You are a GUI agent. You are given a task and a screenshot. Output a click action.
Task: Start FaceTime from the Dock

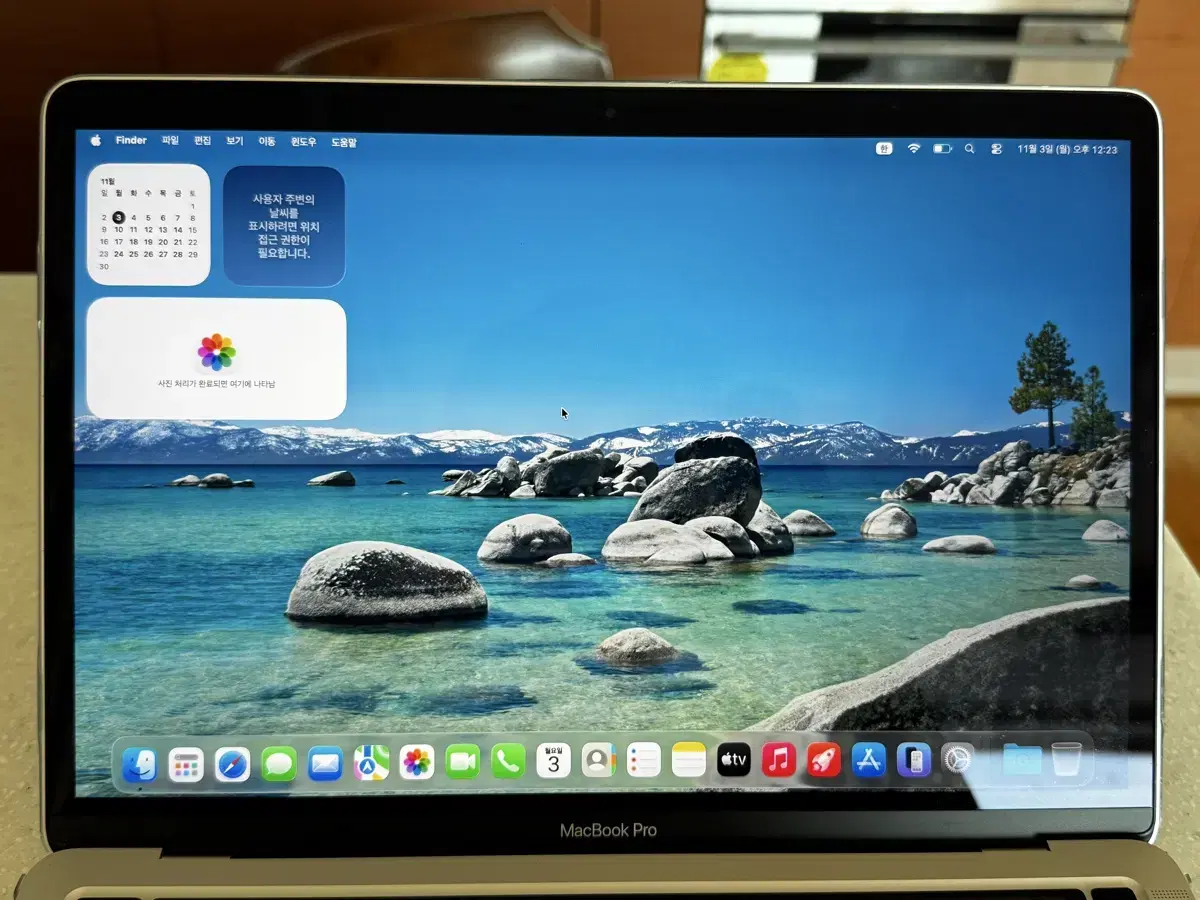coord(460,763)
